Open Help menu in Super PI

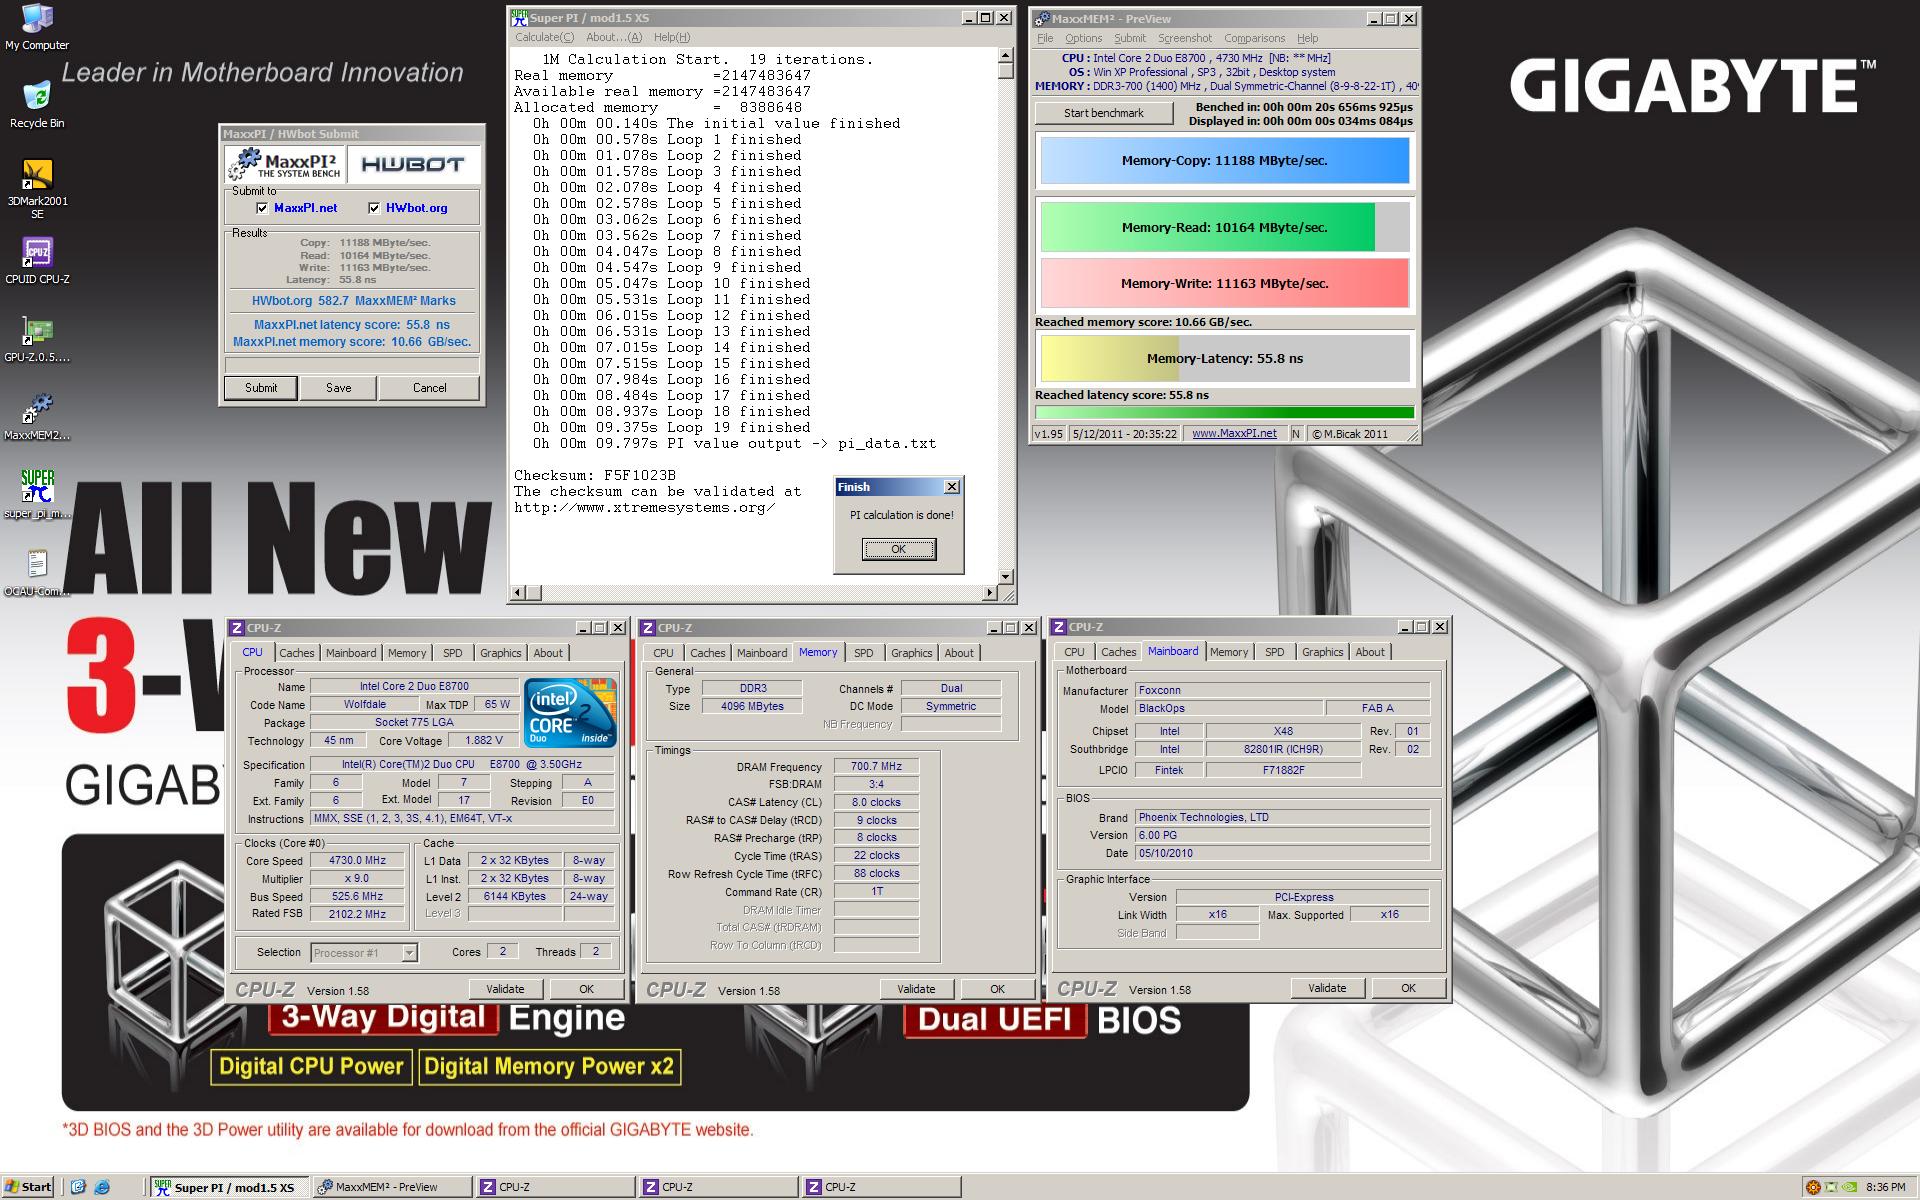tap(671, 37)
